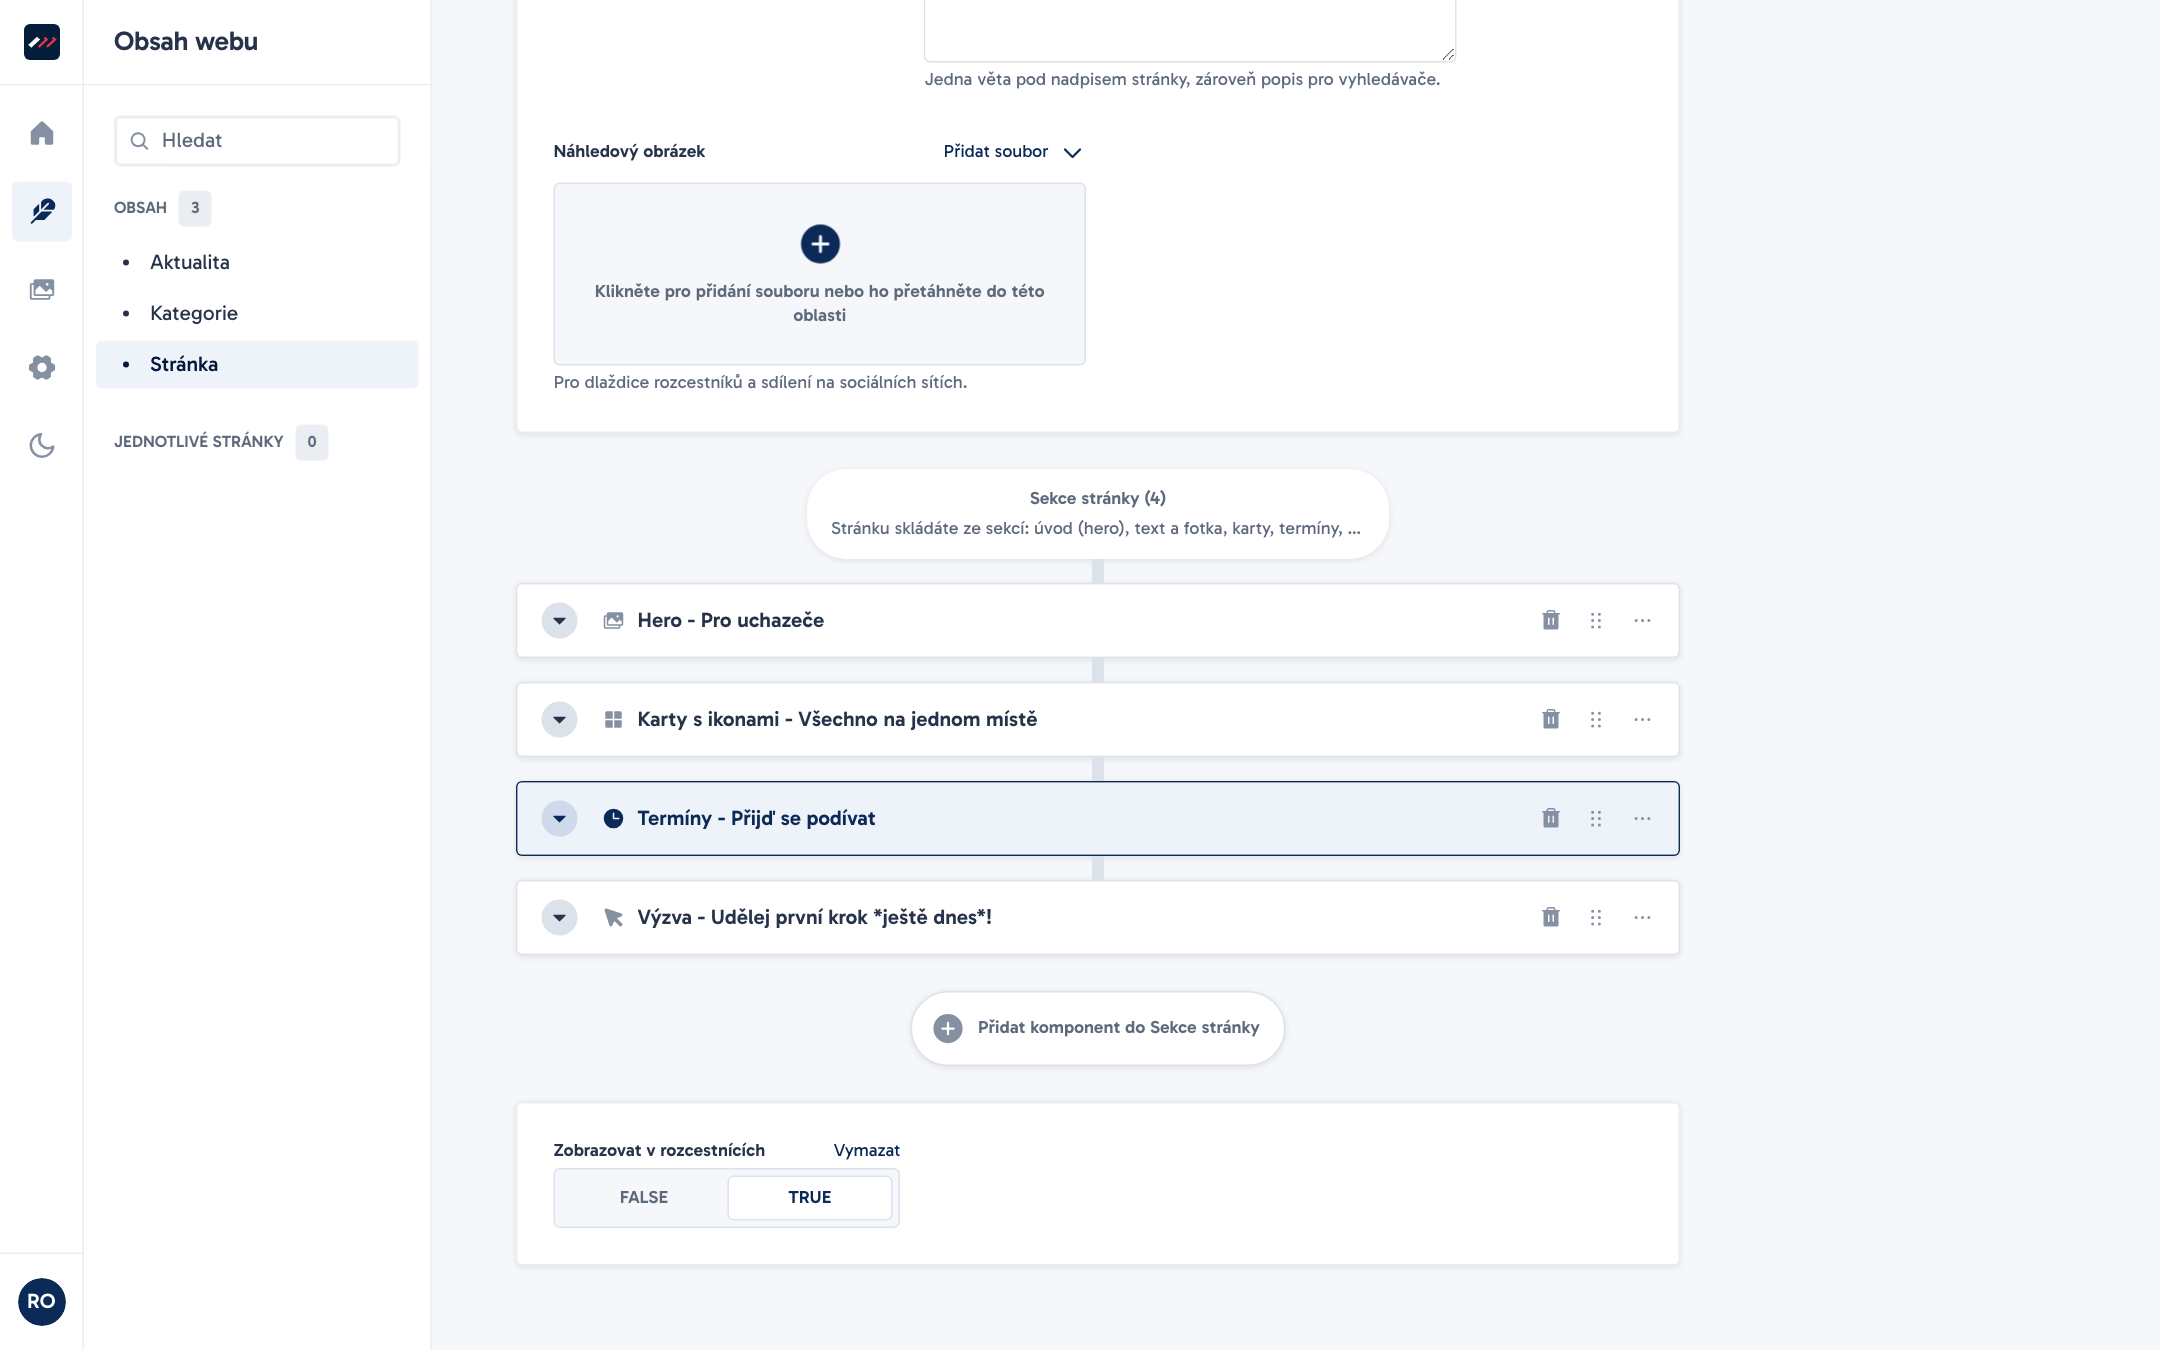Click the Vymazat link
2160x1350 pixels.
click(x=867, y=1150)
